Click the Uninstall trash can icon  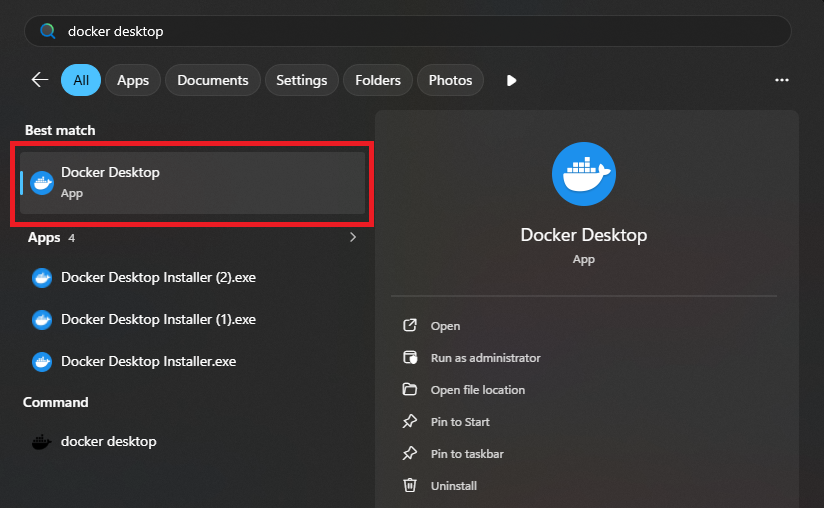[x=410, y=485]
